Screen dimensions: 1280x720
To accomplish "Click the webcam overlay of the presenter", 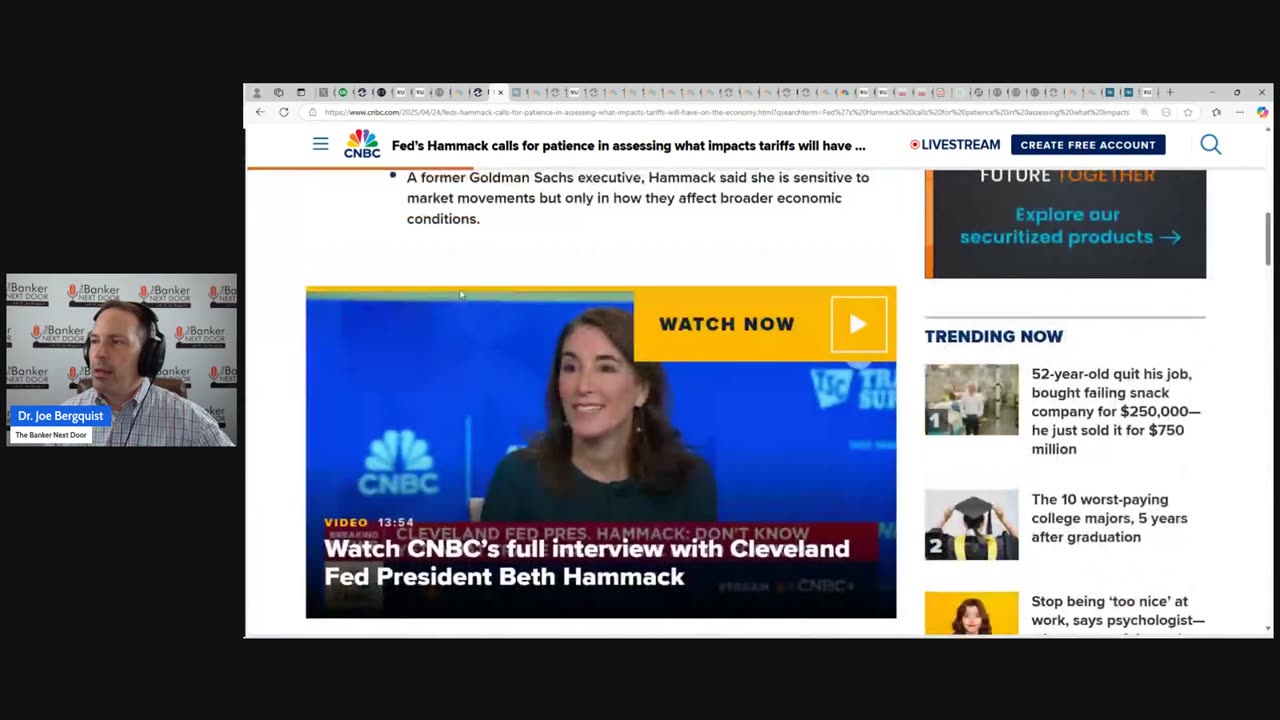I will point(121,360).
